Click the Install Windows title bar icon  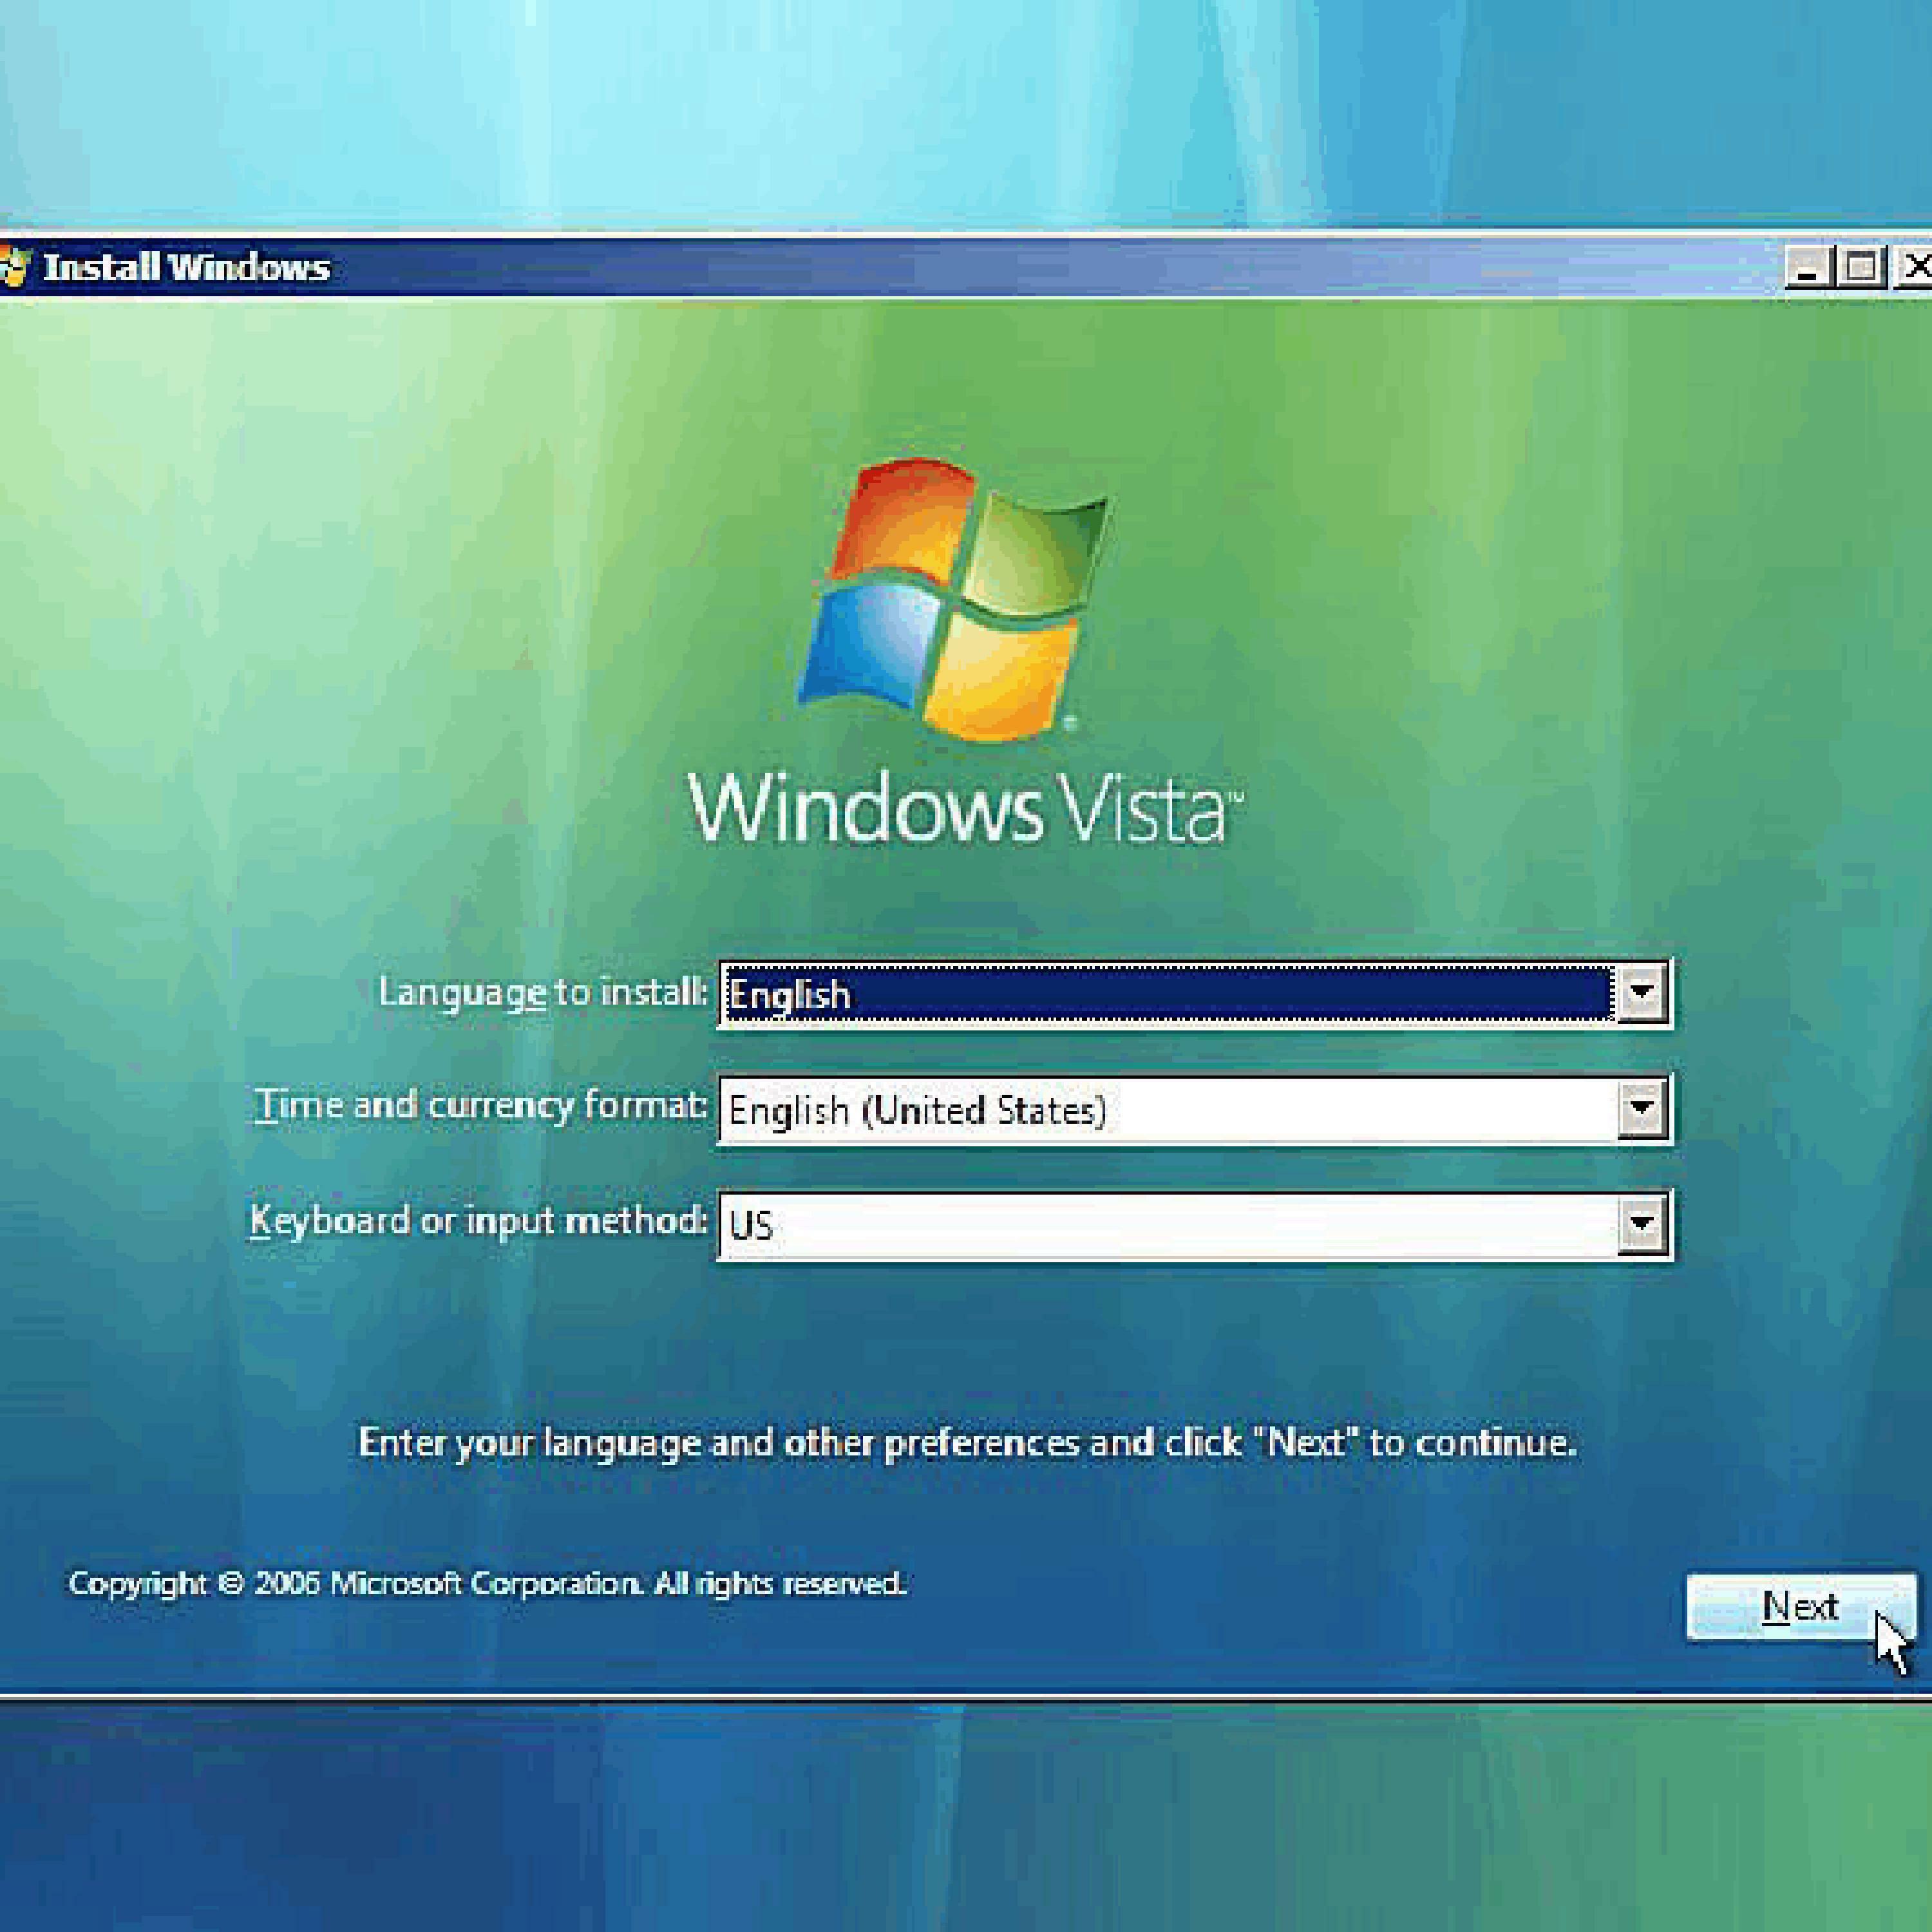tap(14, 268)
